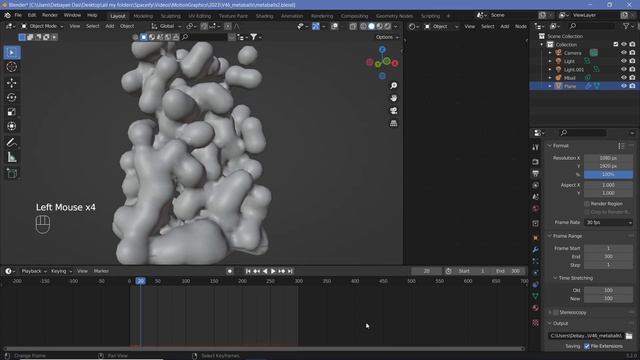Select the Measure tool

pos(12,157)
